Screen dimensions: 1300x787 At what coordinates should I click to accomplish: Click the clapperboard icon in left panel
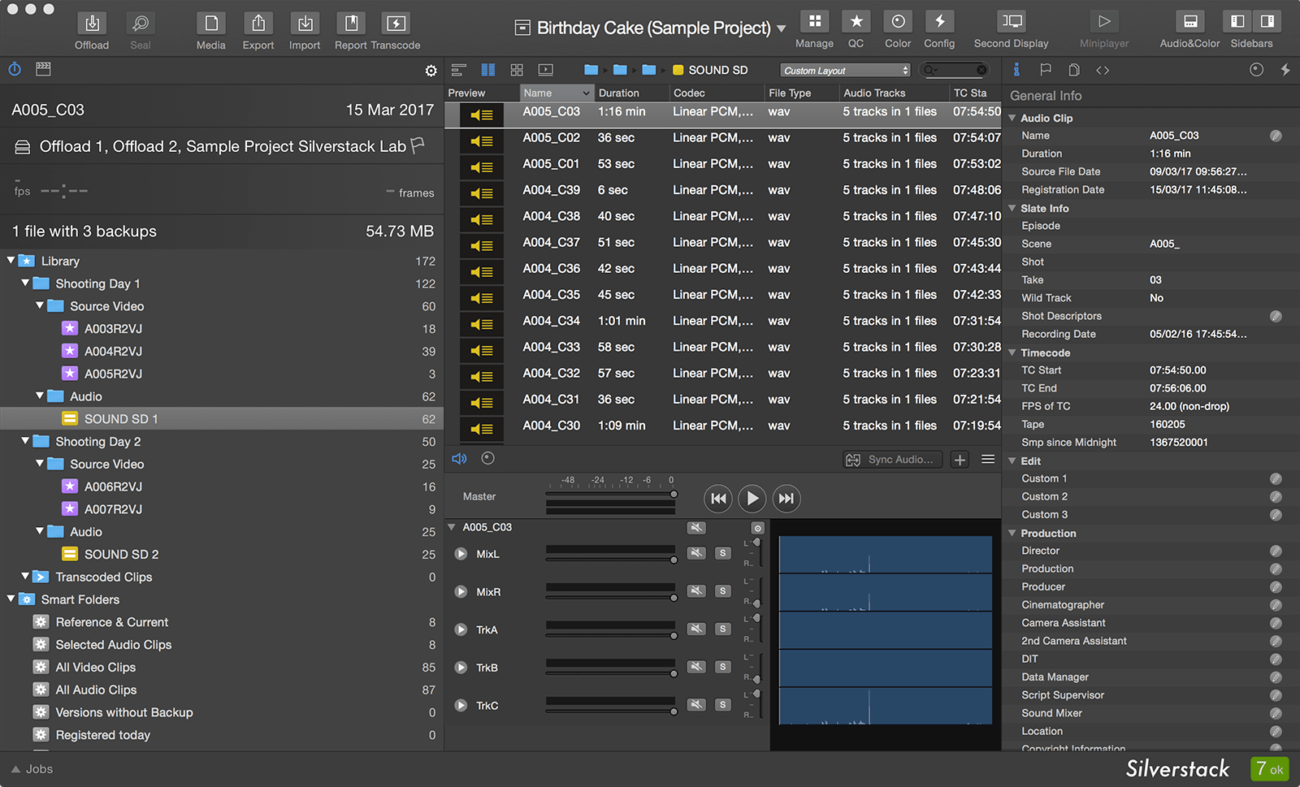pyautogui.click(x=43, y=70)
